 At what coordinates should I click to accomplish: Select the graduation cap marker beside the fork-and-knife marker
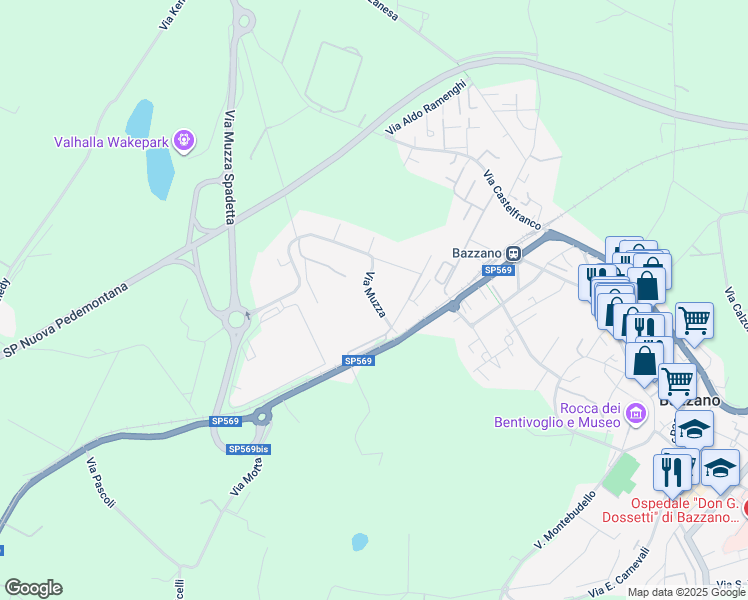720,469
